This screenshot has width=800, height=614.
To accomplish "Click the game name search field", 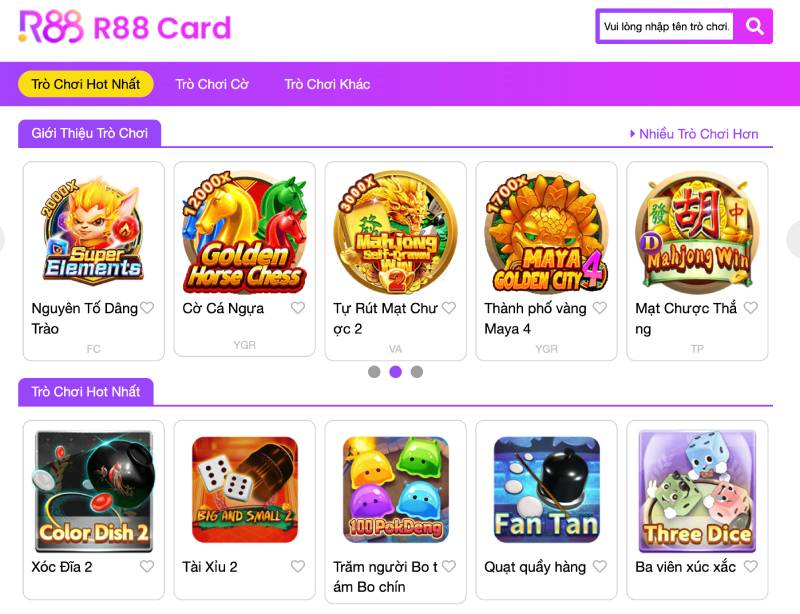I will tap(666, 26).
